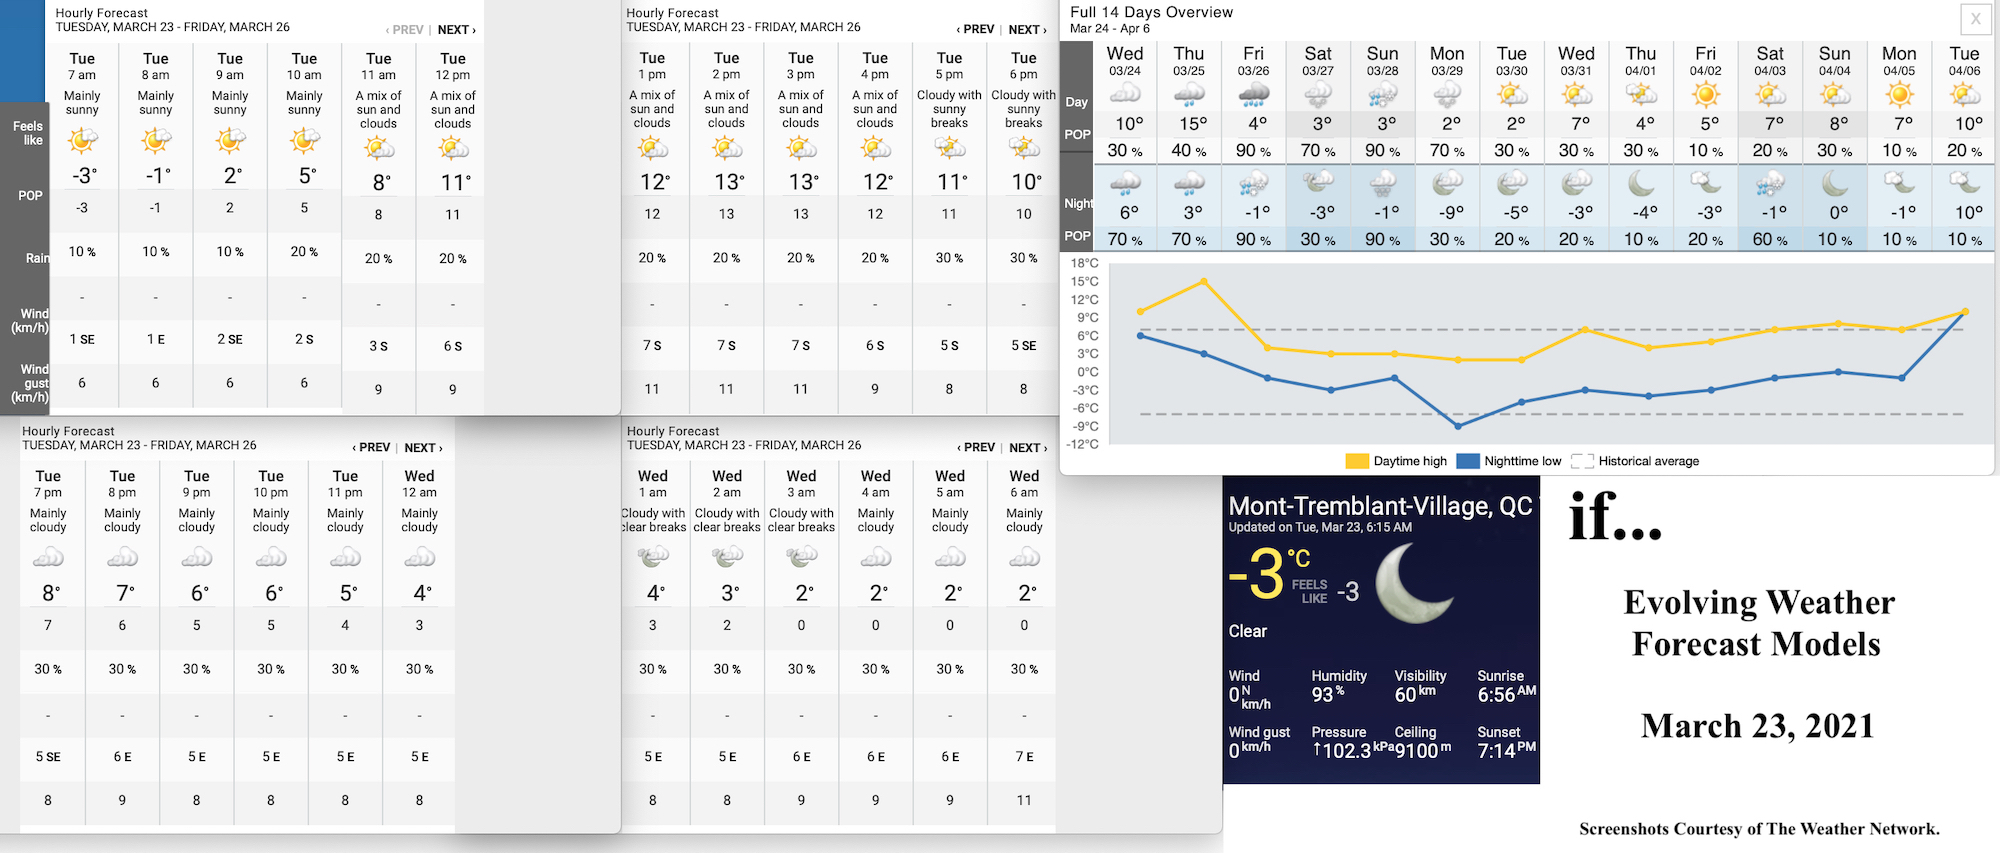Click the Tue 7 pm mainly cloudy icon
Image resolution: width=2000 pixels, height=853 pixels.
(x=48, y=557)
